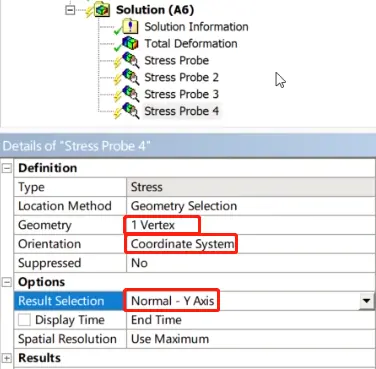Toggle the Display Time checkbox
The image size is (376, 369).
coord(24,320)
